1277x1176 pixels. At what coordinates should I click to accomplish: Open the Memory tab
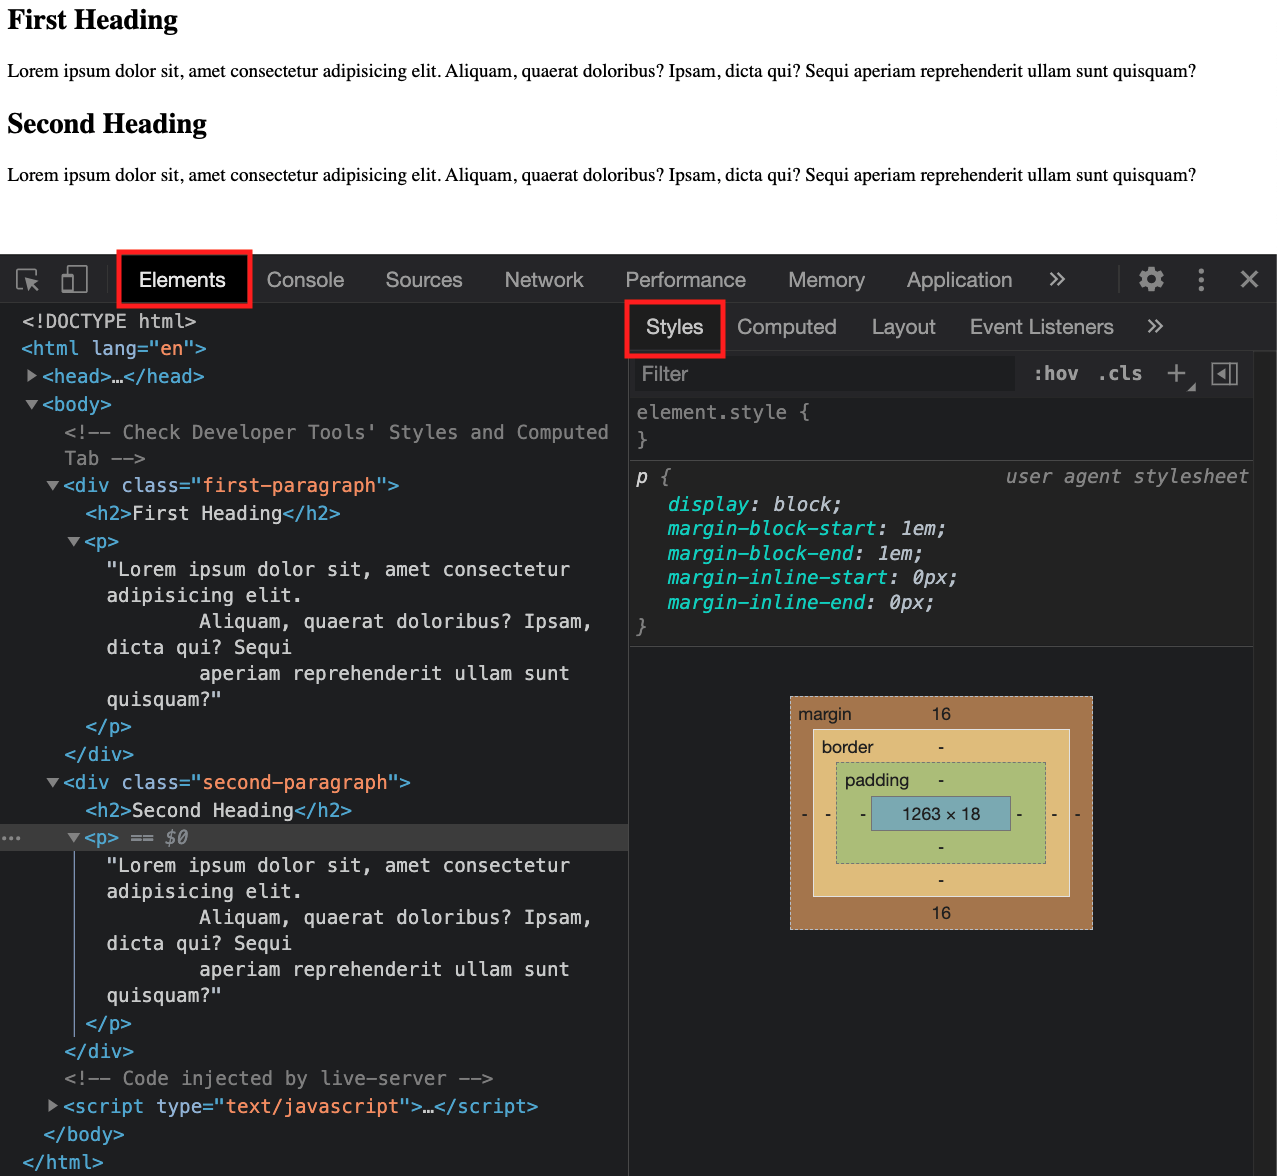click(826, 280)
